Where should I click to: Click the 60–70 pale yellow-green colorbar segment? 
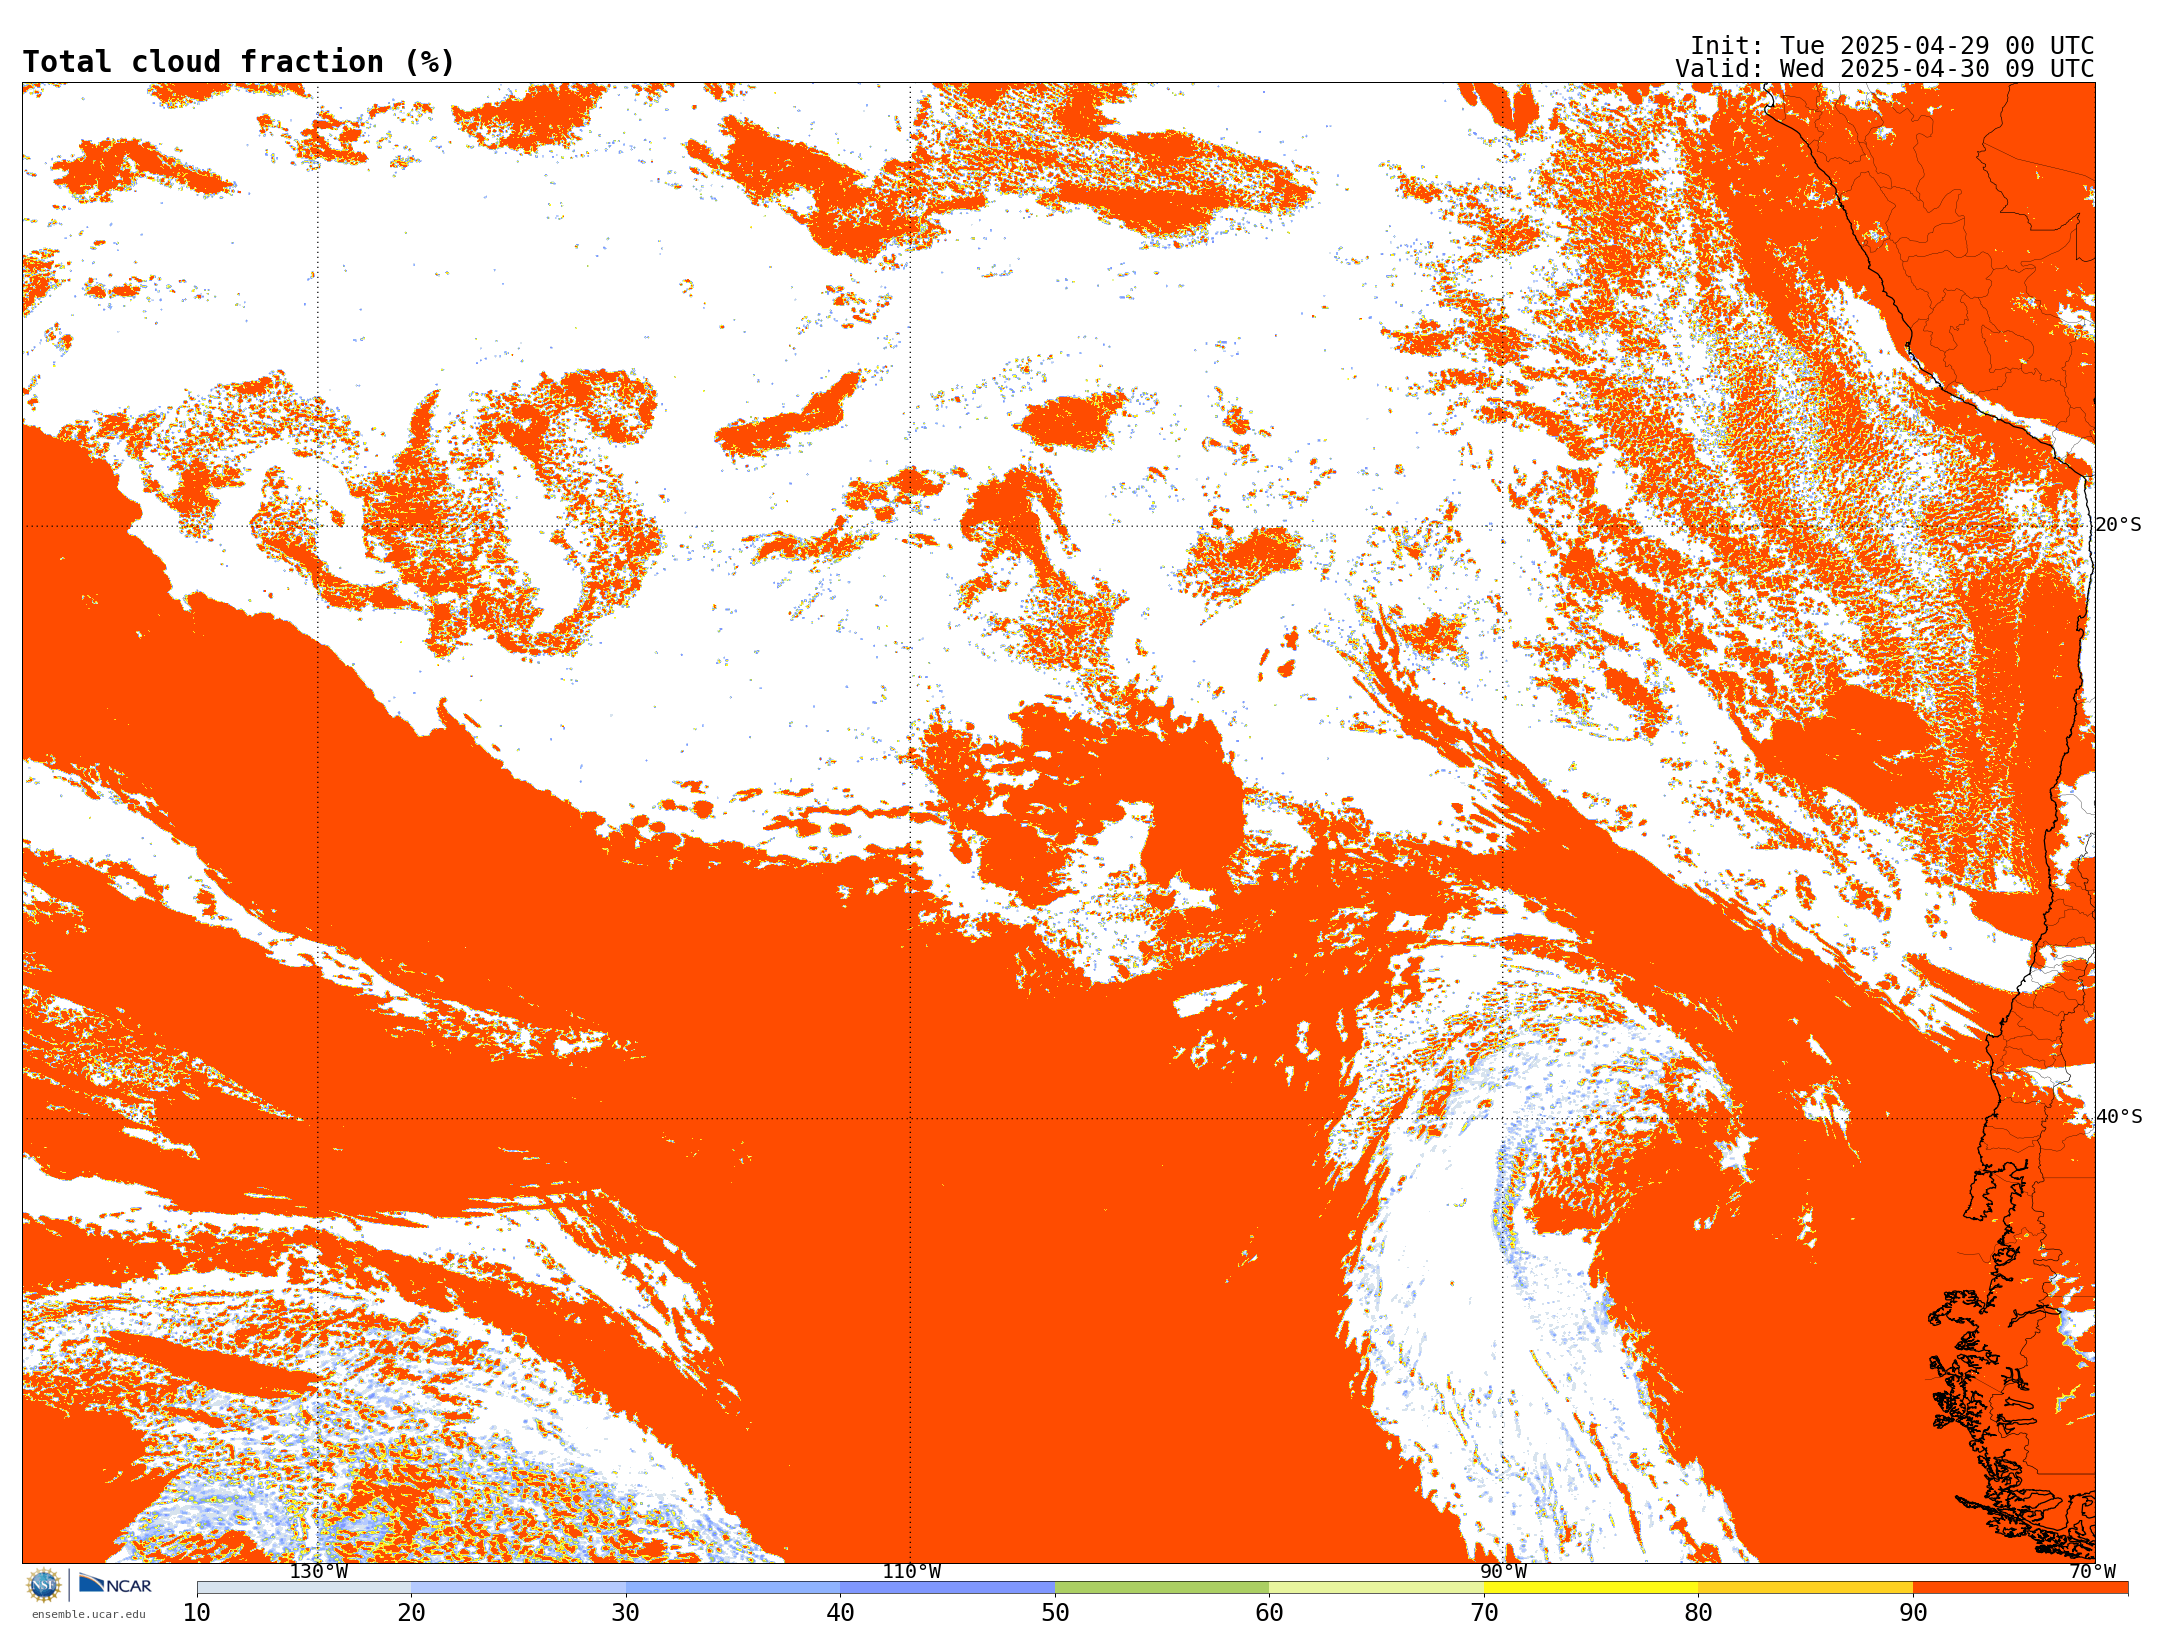(x=1376, y=1588)
